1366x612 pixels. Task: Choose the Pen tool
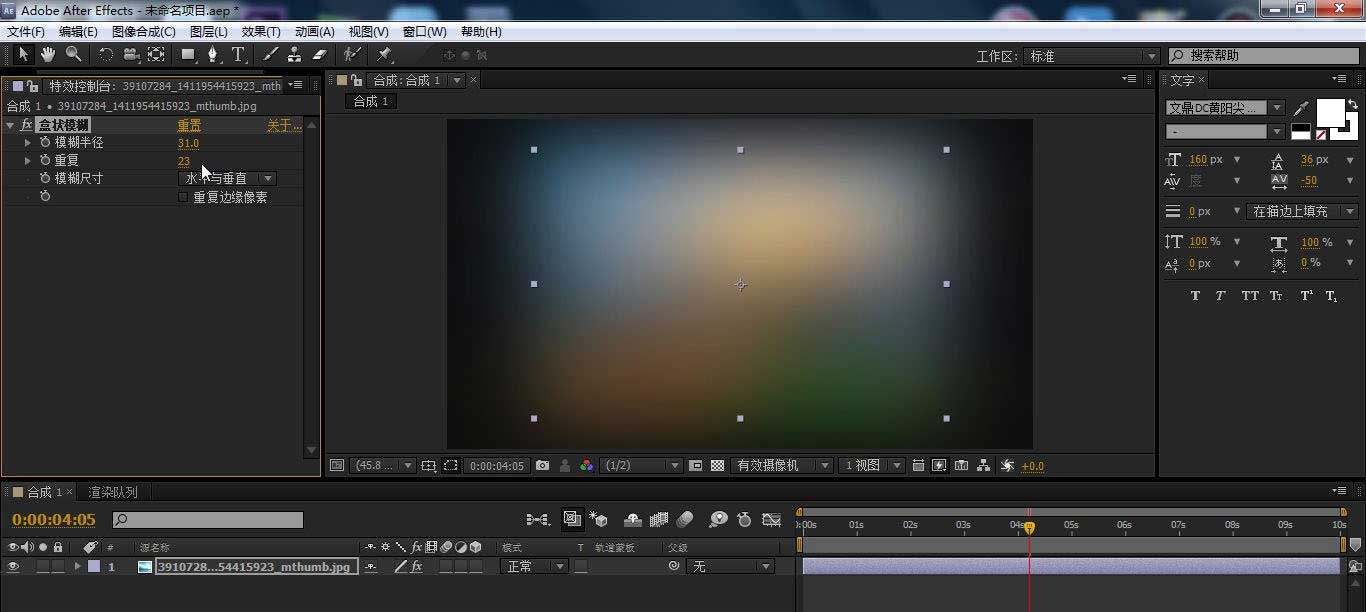212,55
